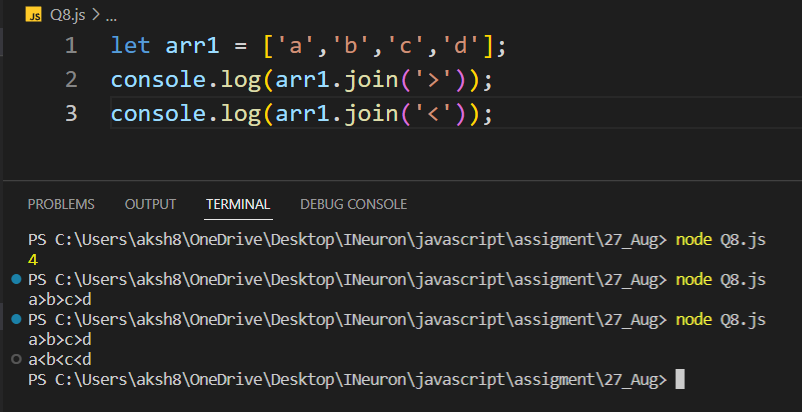Select the TERMINAL tab
Screen dimensions: 802x412
click(x=238, y=204)
